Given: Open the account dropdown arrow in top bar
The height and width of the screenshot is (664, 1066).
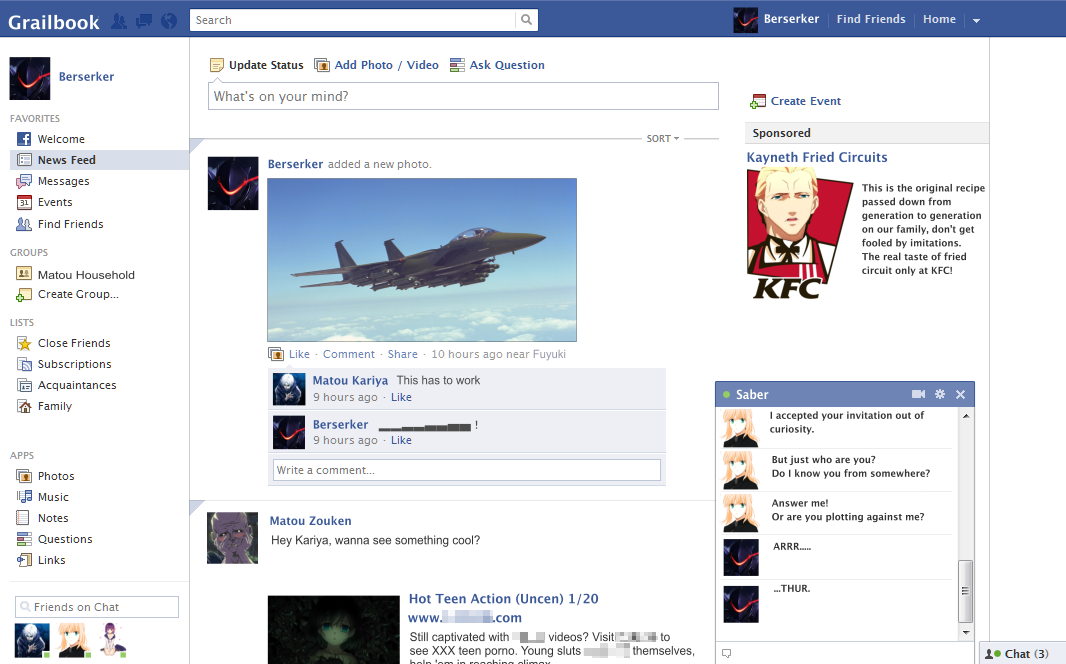Looking at the screenshot, I should click(x=976, y=20).
